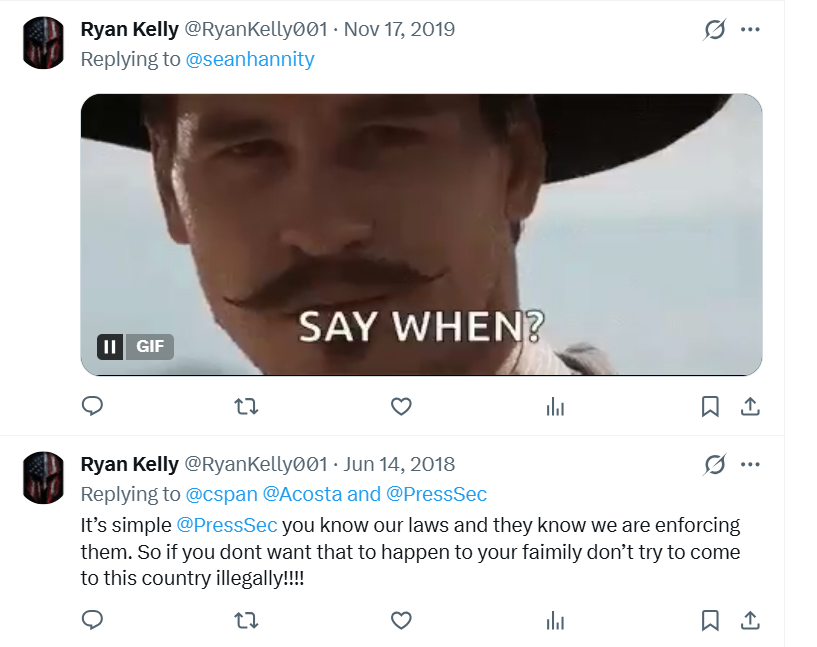Open the @PressSec mention in tweet text
817x647 pixels.
tap(227, 525)
